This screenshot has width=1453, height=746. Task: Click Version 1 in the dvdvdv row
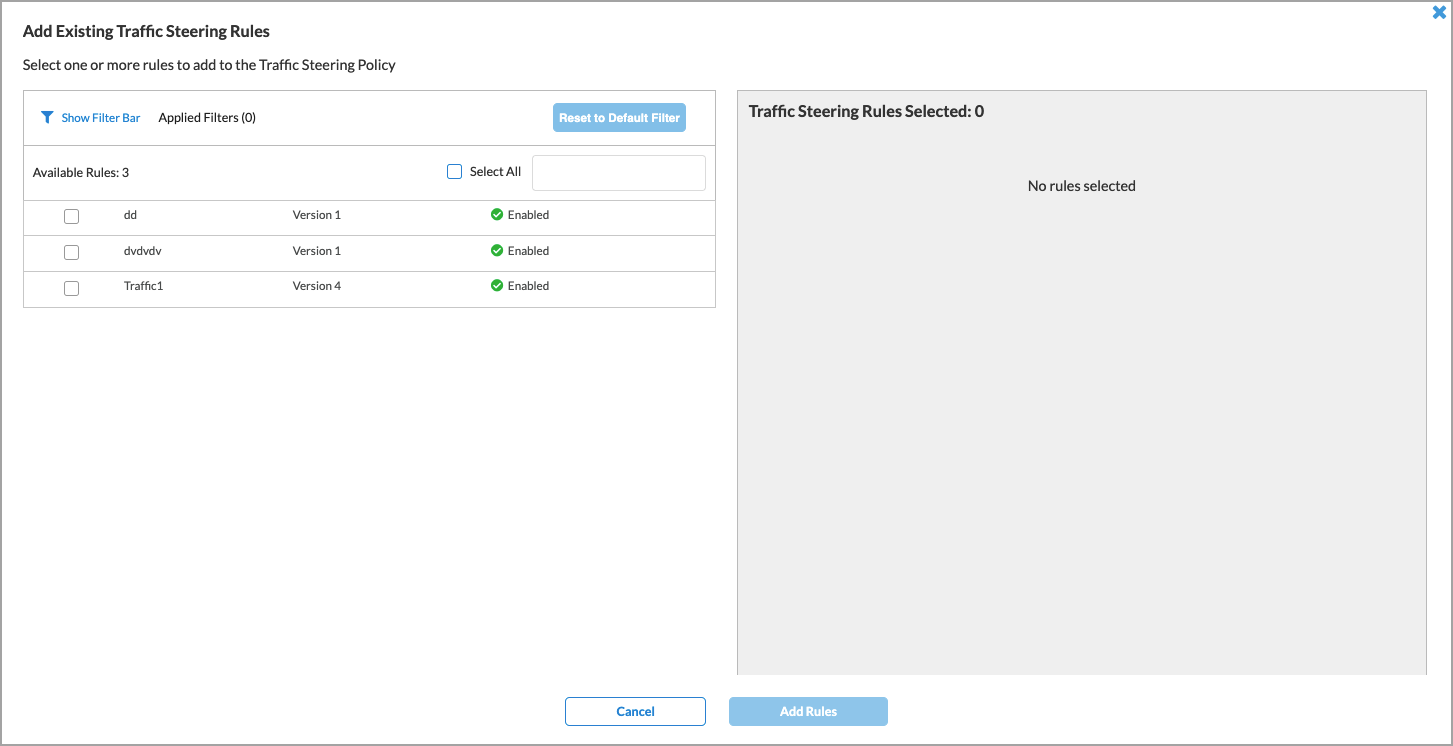pyautogui.click(x=317, y=250)
